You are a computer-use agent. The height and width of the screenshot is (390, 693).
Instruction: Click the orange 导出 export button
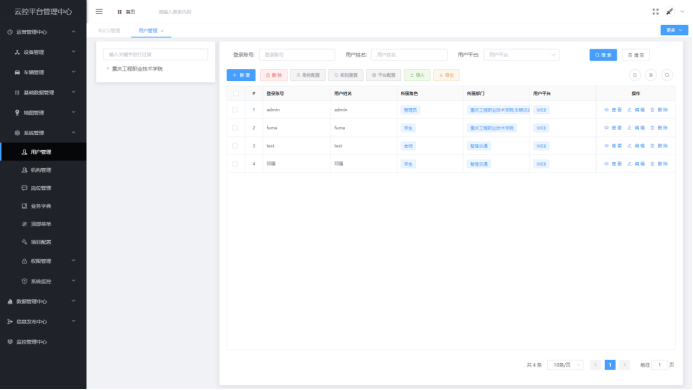point(446,75)
